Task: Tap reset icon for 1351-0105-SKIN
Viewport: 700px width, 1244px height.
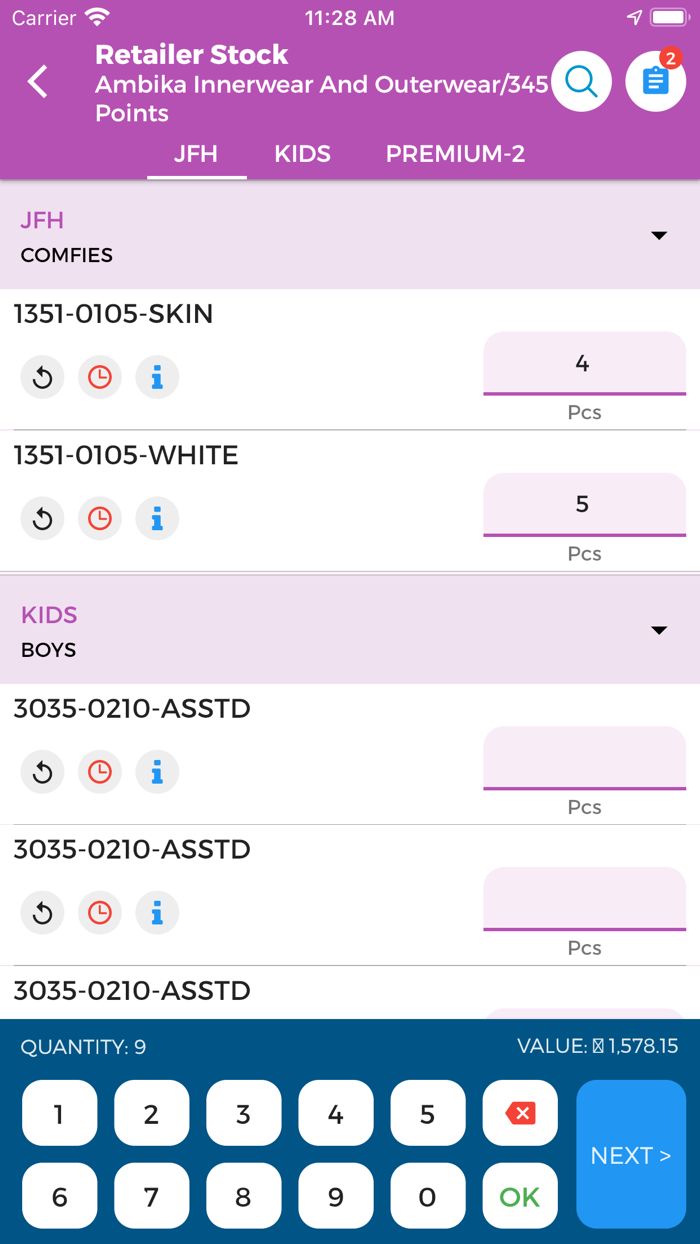Action: 42,377
